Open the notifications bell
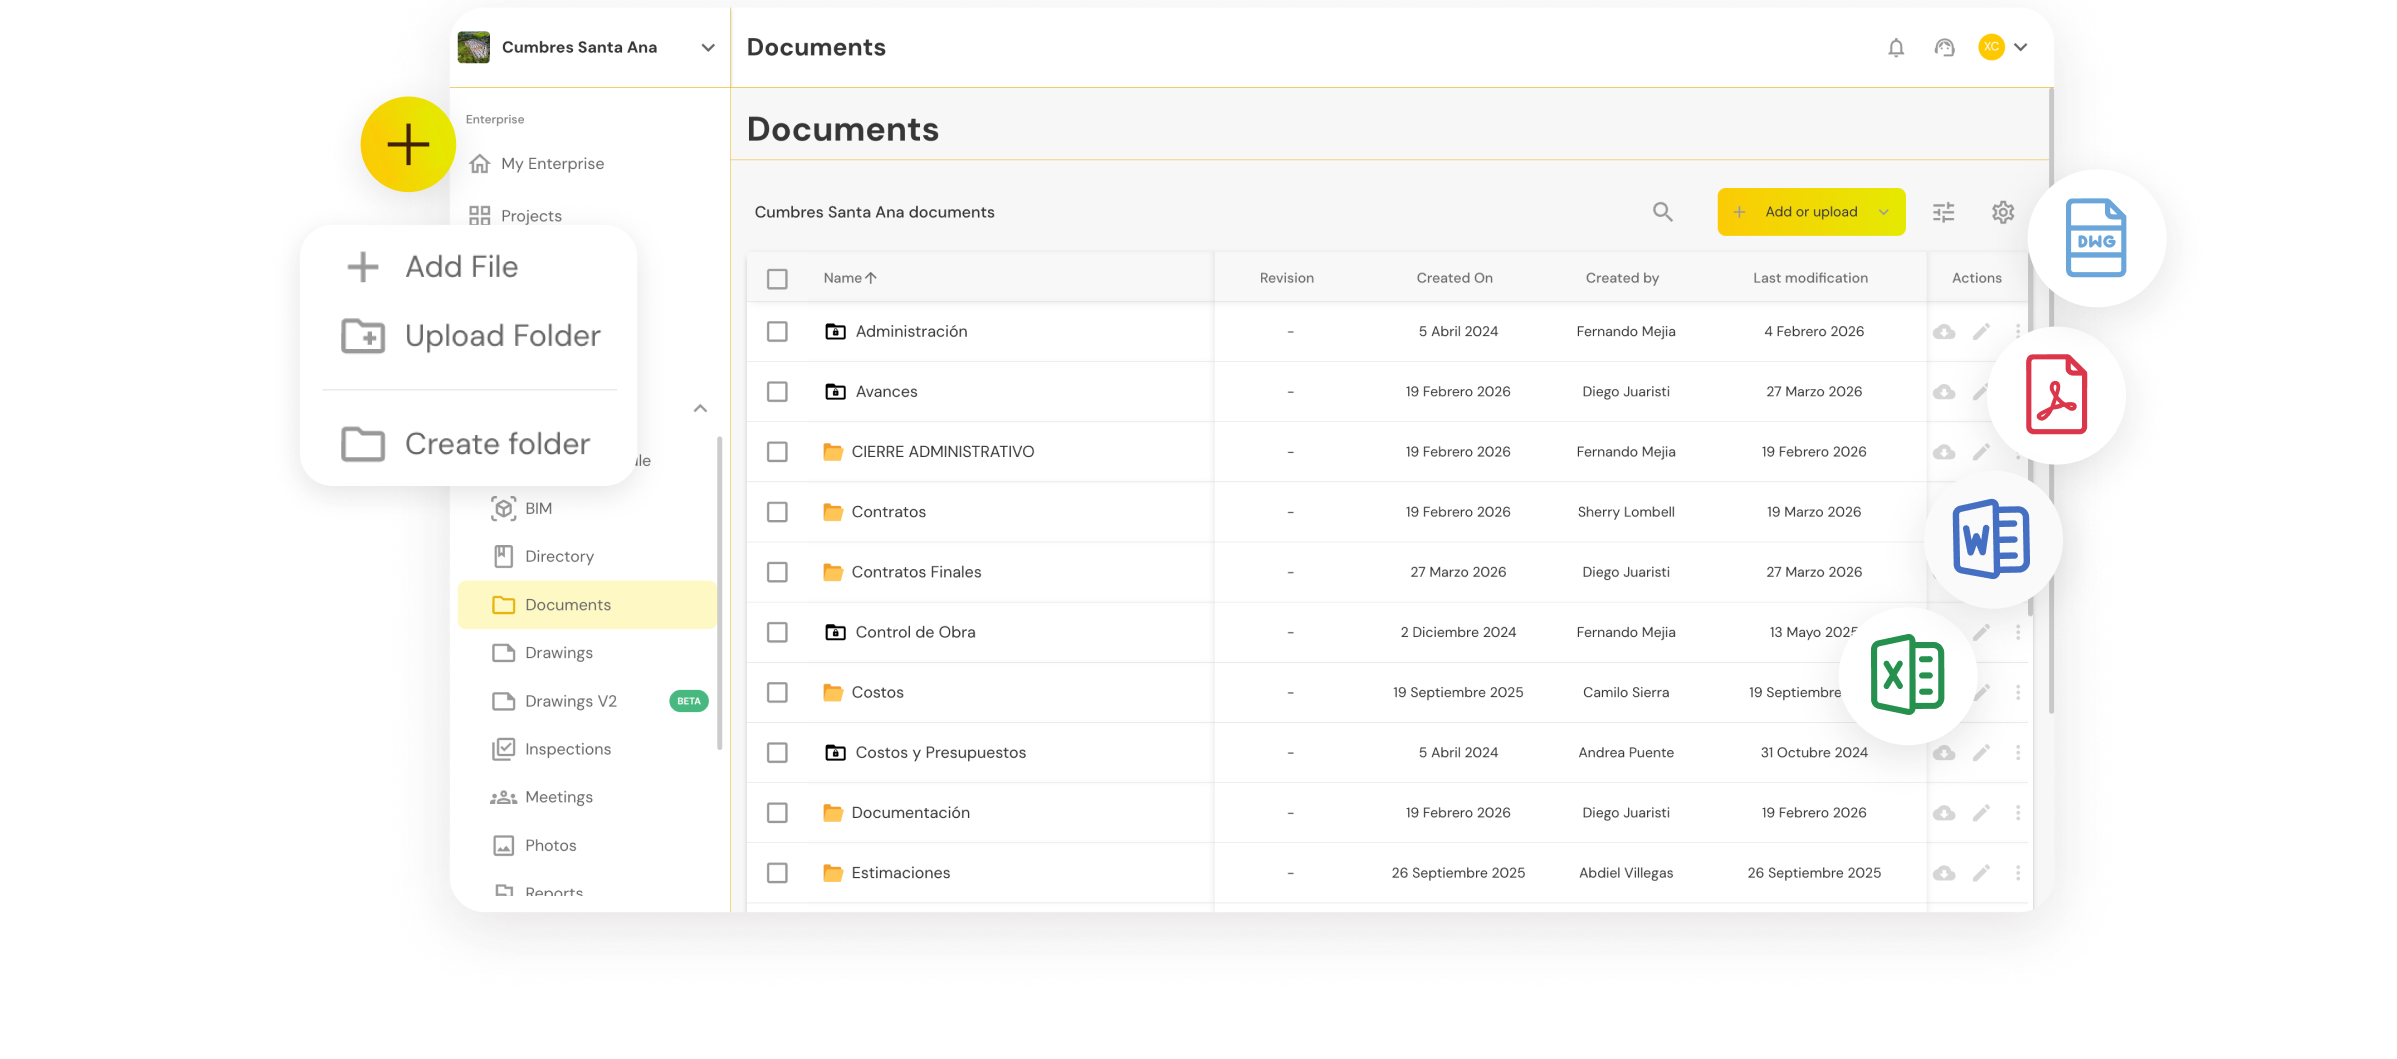Screen dimensions: 2397x1059 tap(1896, 47)
